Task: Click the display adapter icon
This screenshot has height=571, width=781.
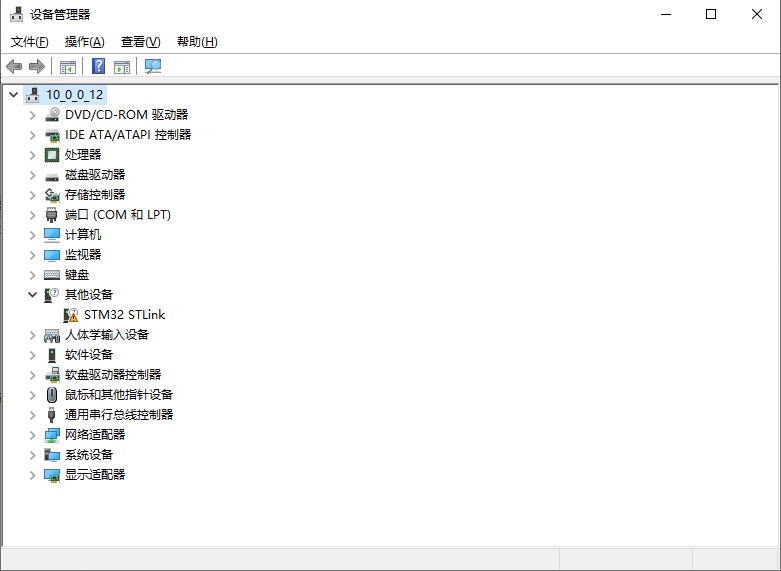Action: coord(52,475)
